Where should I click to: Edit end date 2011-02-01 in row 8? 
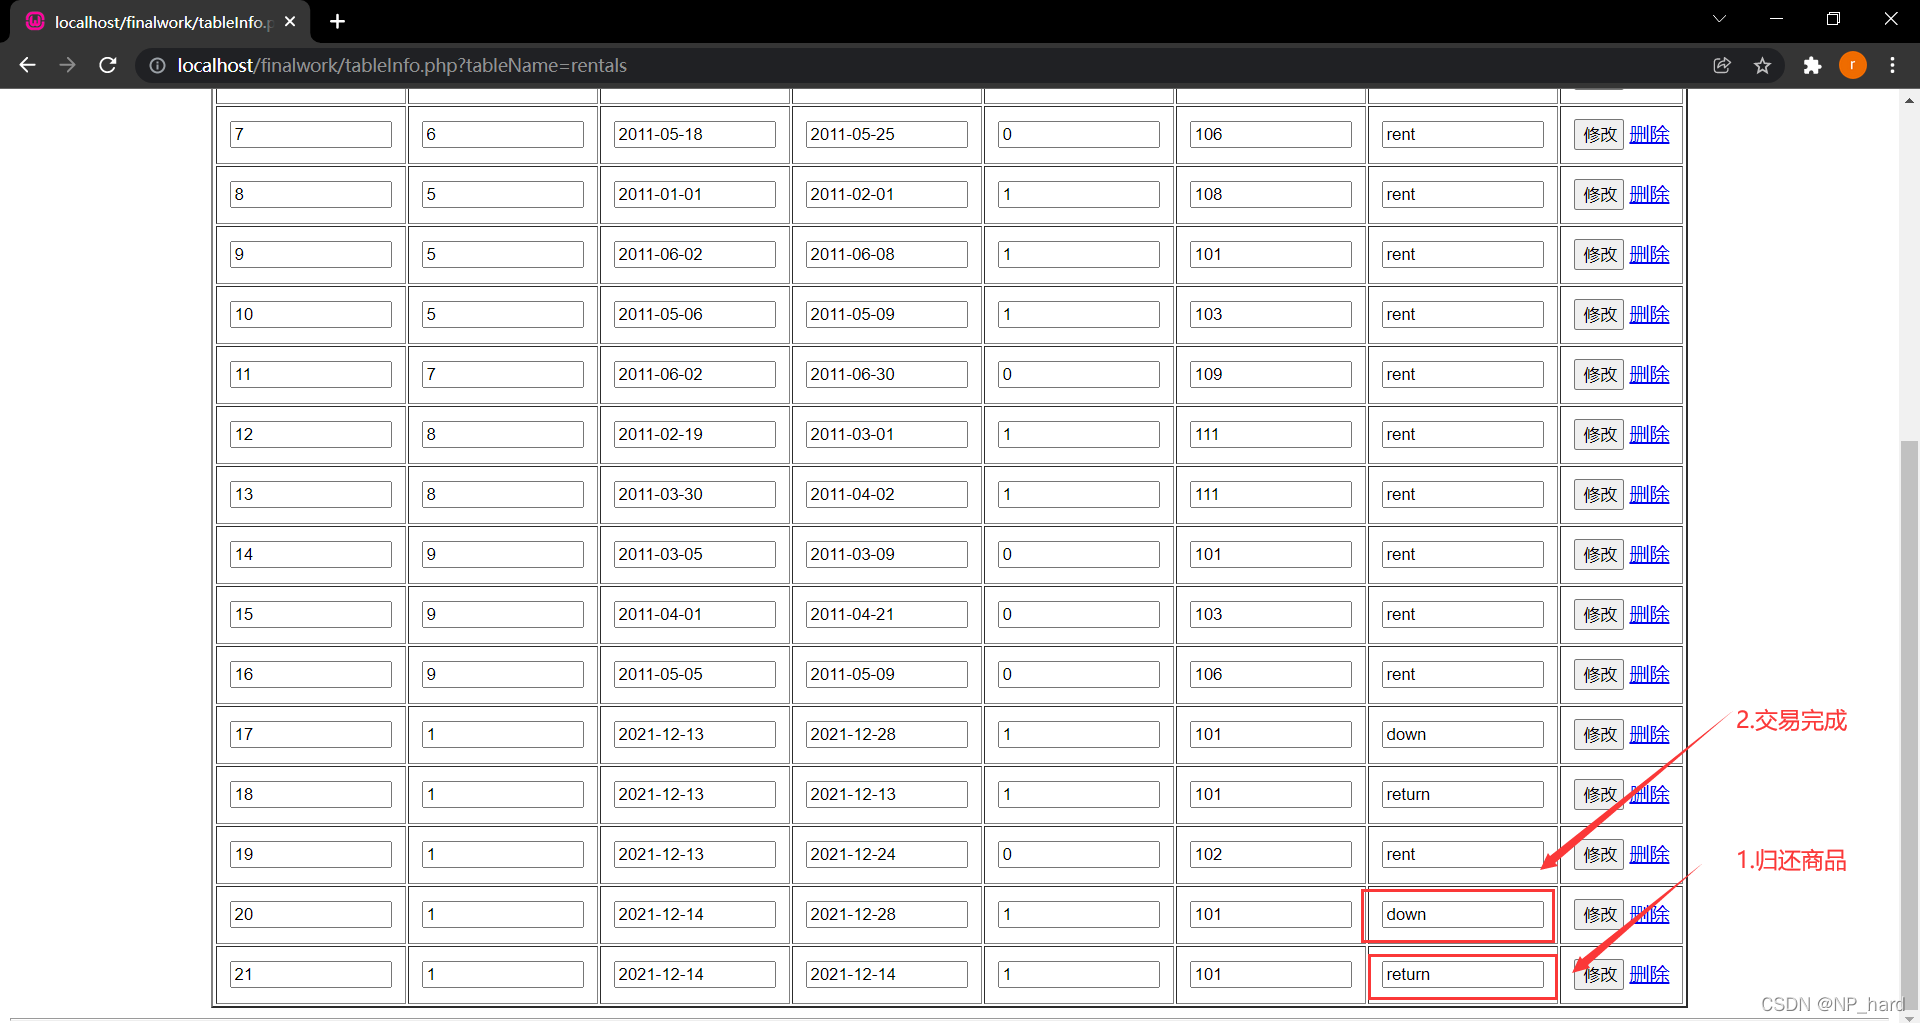[886, 194]
